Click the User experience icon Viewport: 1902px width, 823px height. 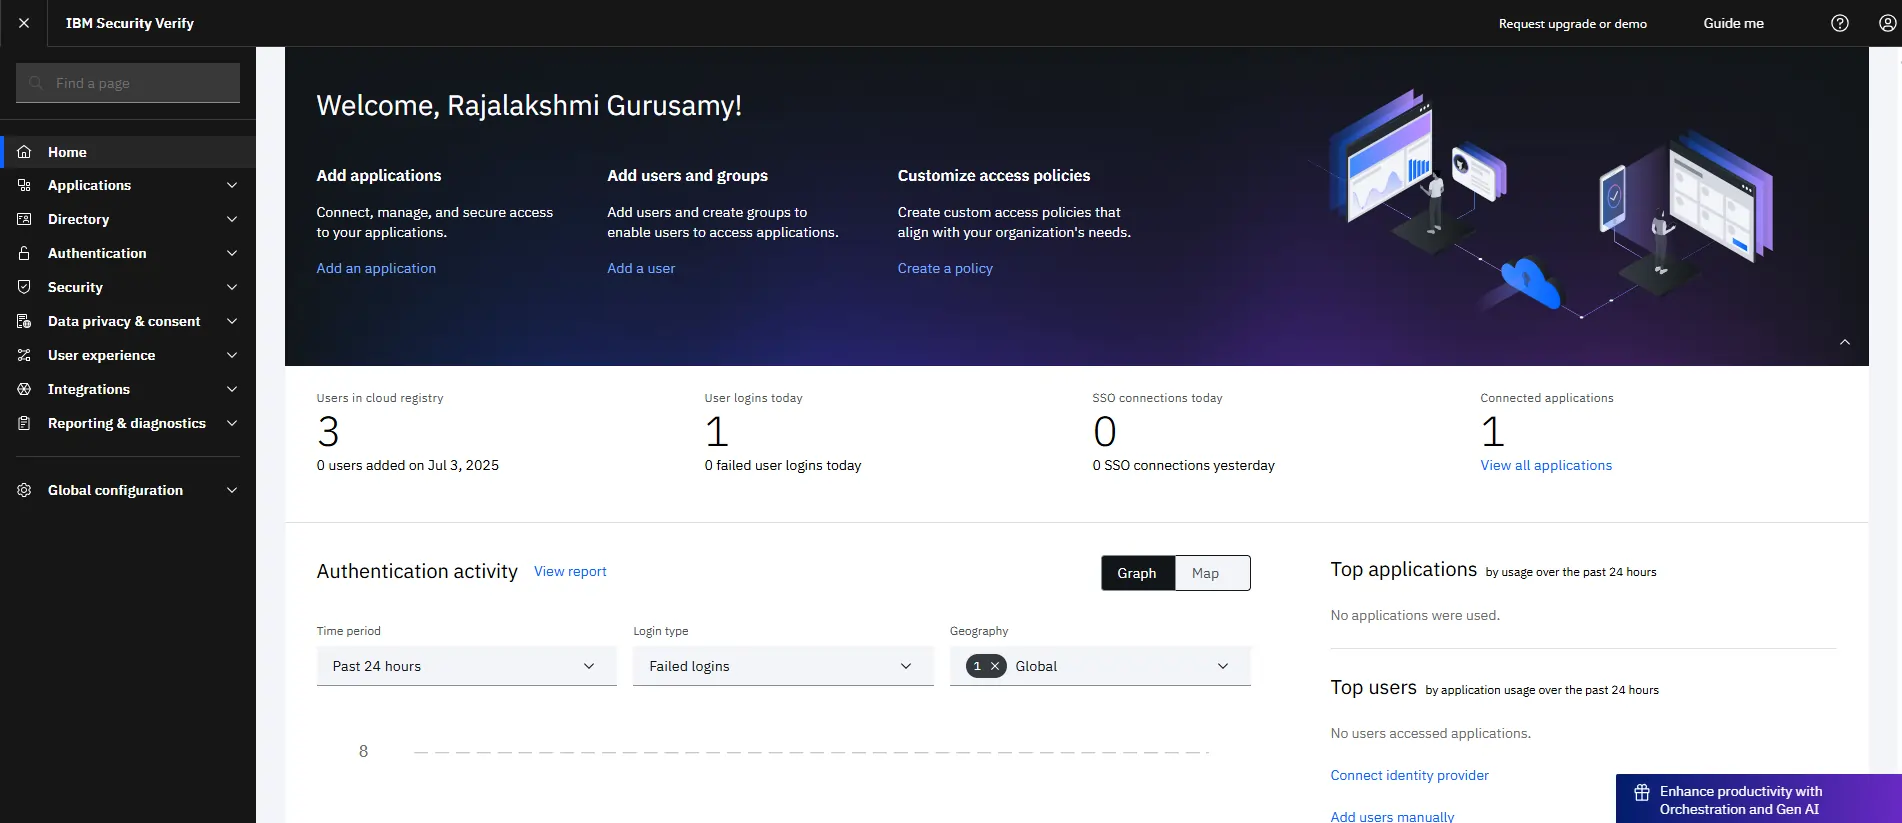click(x=24, y=355)
